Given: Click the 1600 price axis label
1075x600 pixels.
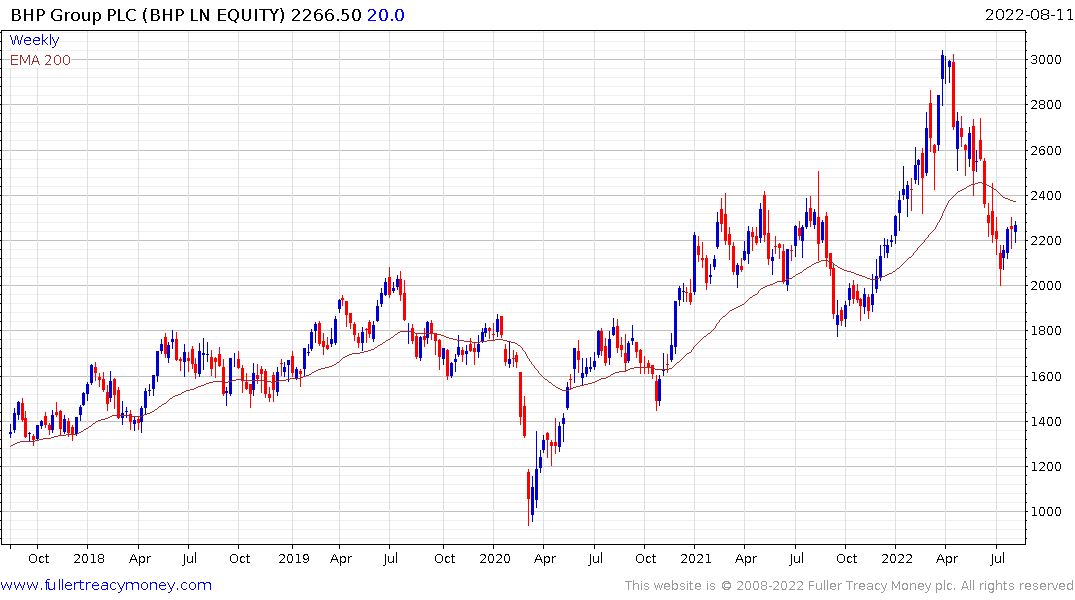Looking at the screenshot, I should (x=1046, y=376).
